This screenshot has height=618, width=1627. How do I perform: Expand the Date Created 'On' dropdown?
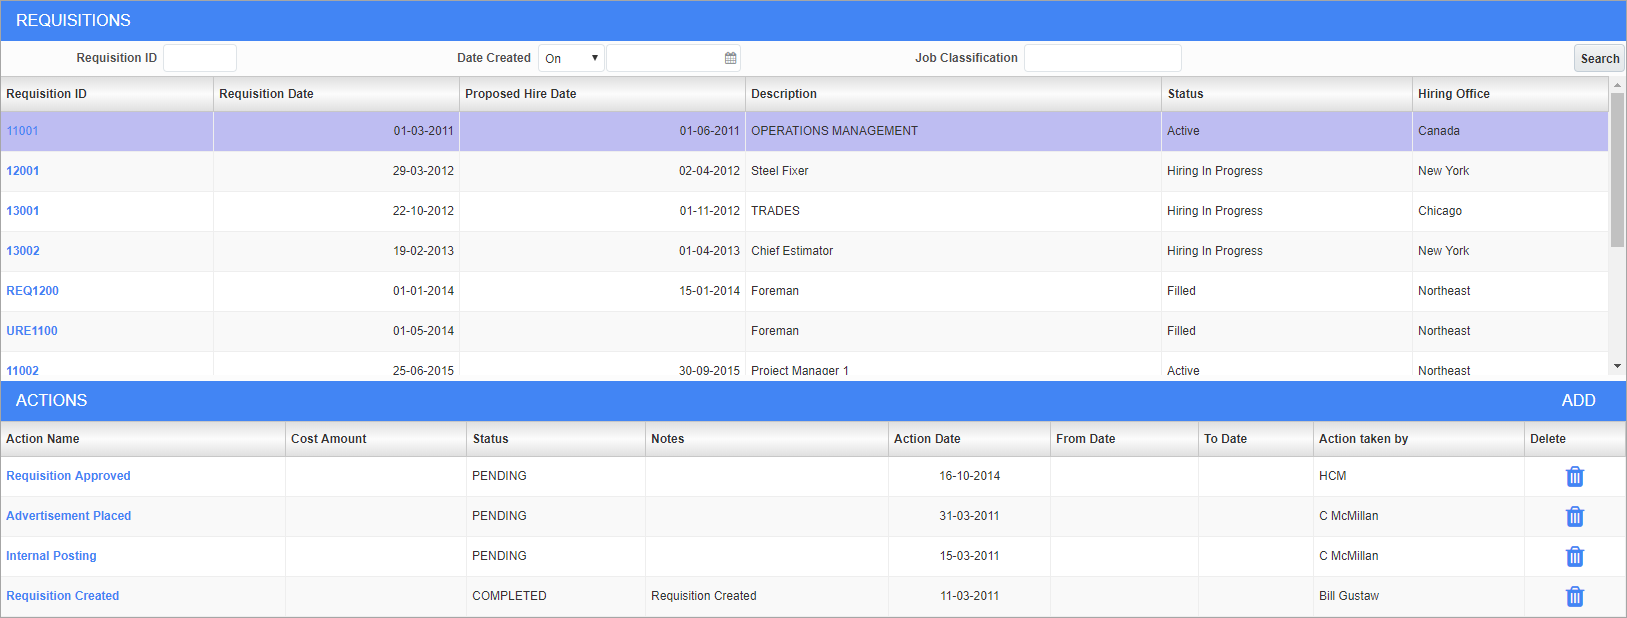(x=571, y=58)
